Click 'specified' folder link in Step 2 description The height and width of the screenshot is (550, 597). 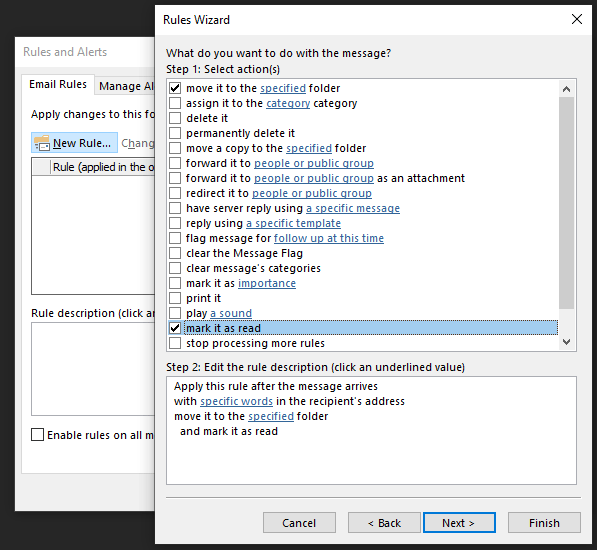pos(271,416)
